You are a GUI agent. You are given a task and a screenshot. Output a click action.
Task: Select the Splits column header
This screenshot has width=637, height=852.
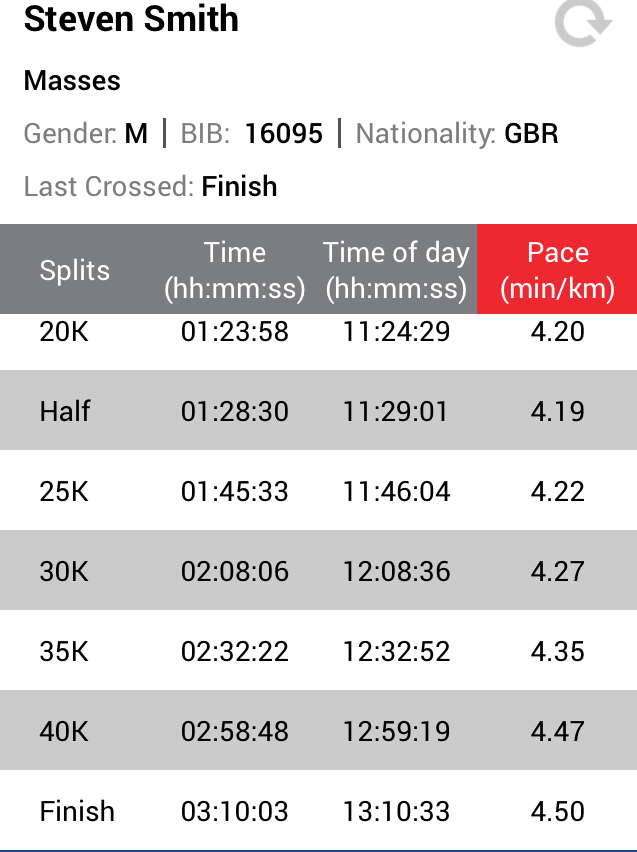(x=75, y=270)
